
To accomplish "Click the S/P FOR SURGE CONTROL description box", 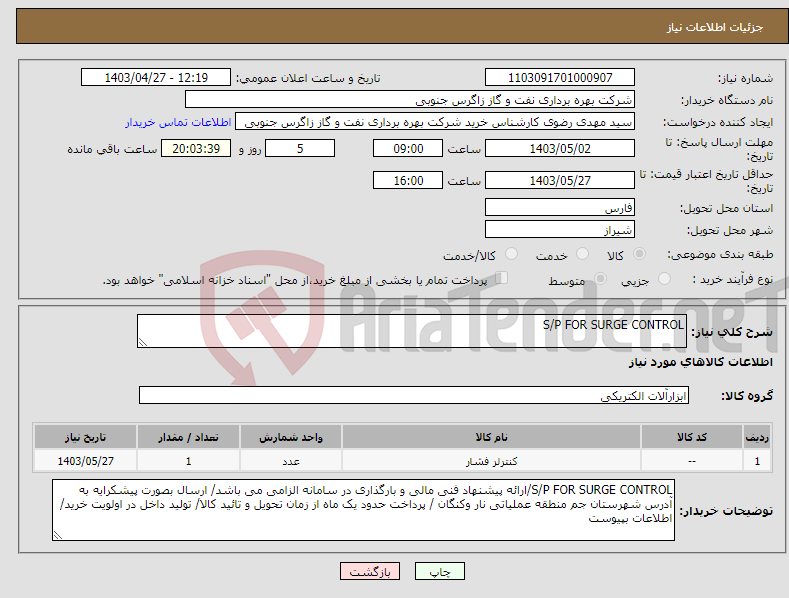I will point(412,331).
